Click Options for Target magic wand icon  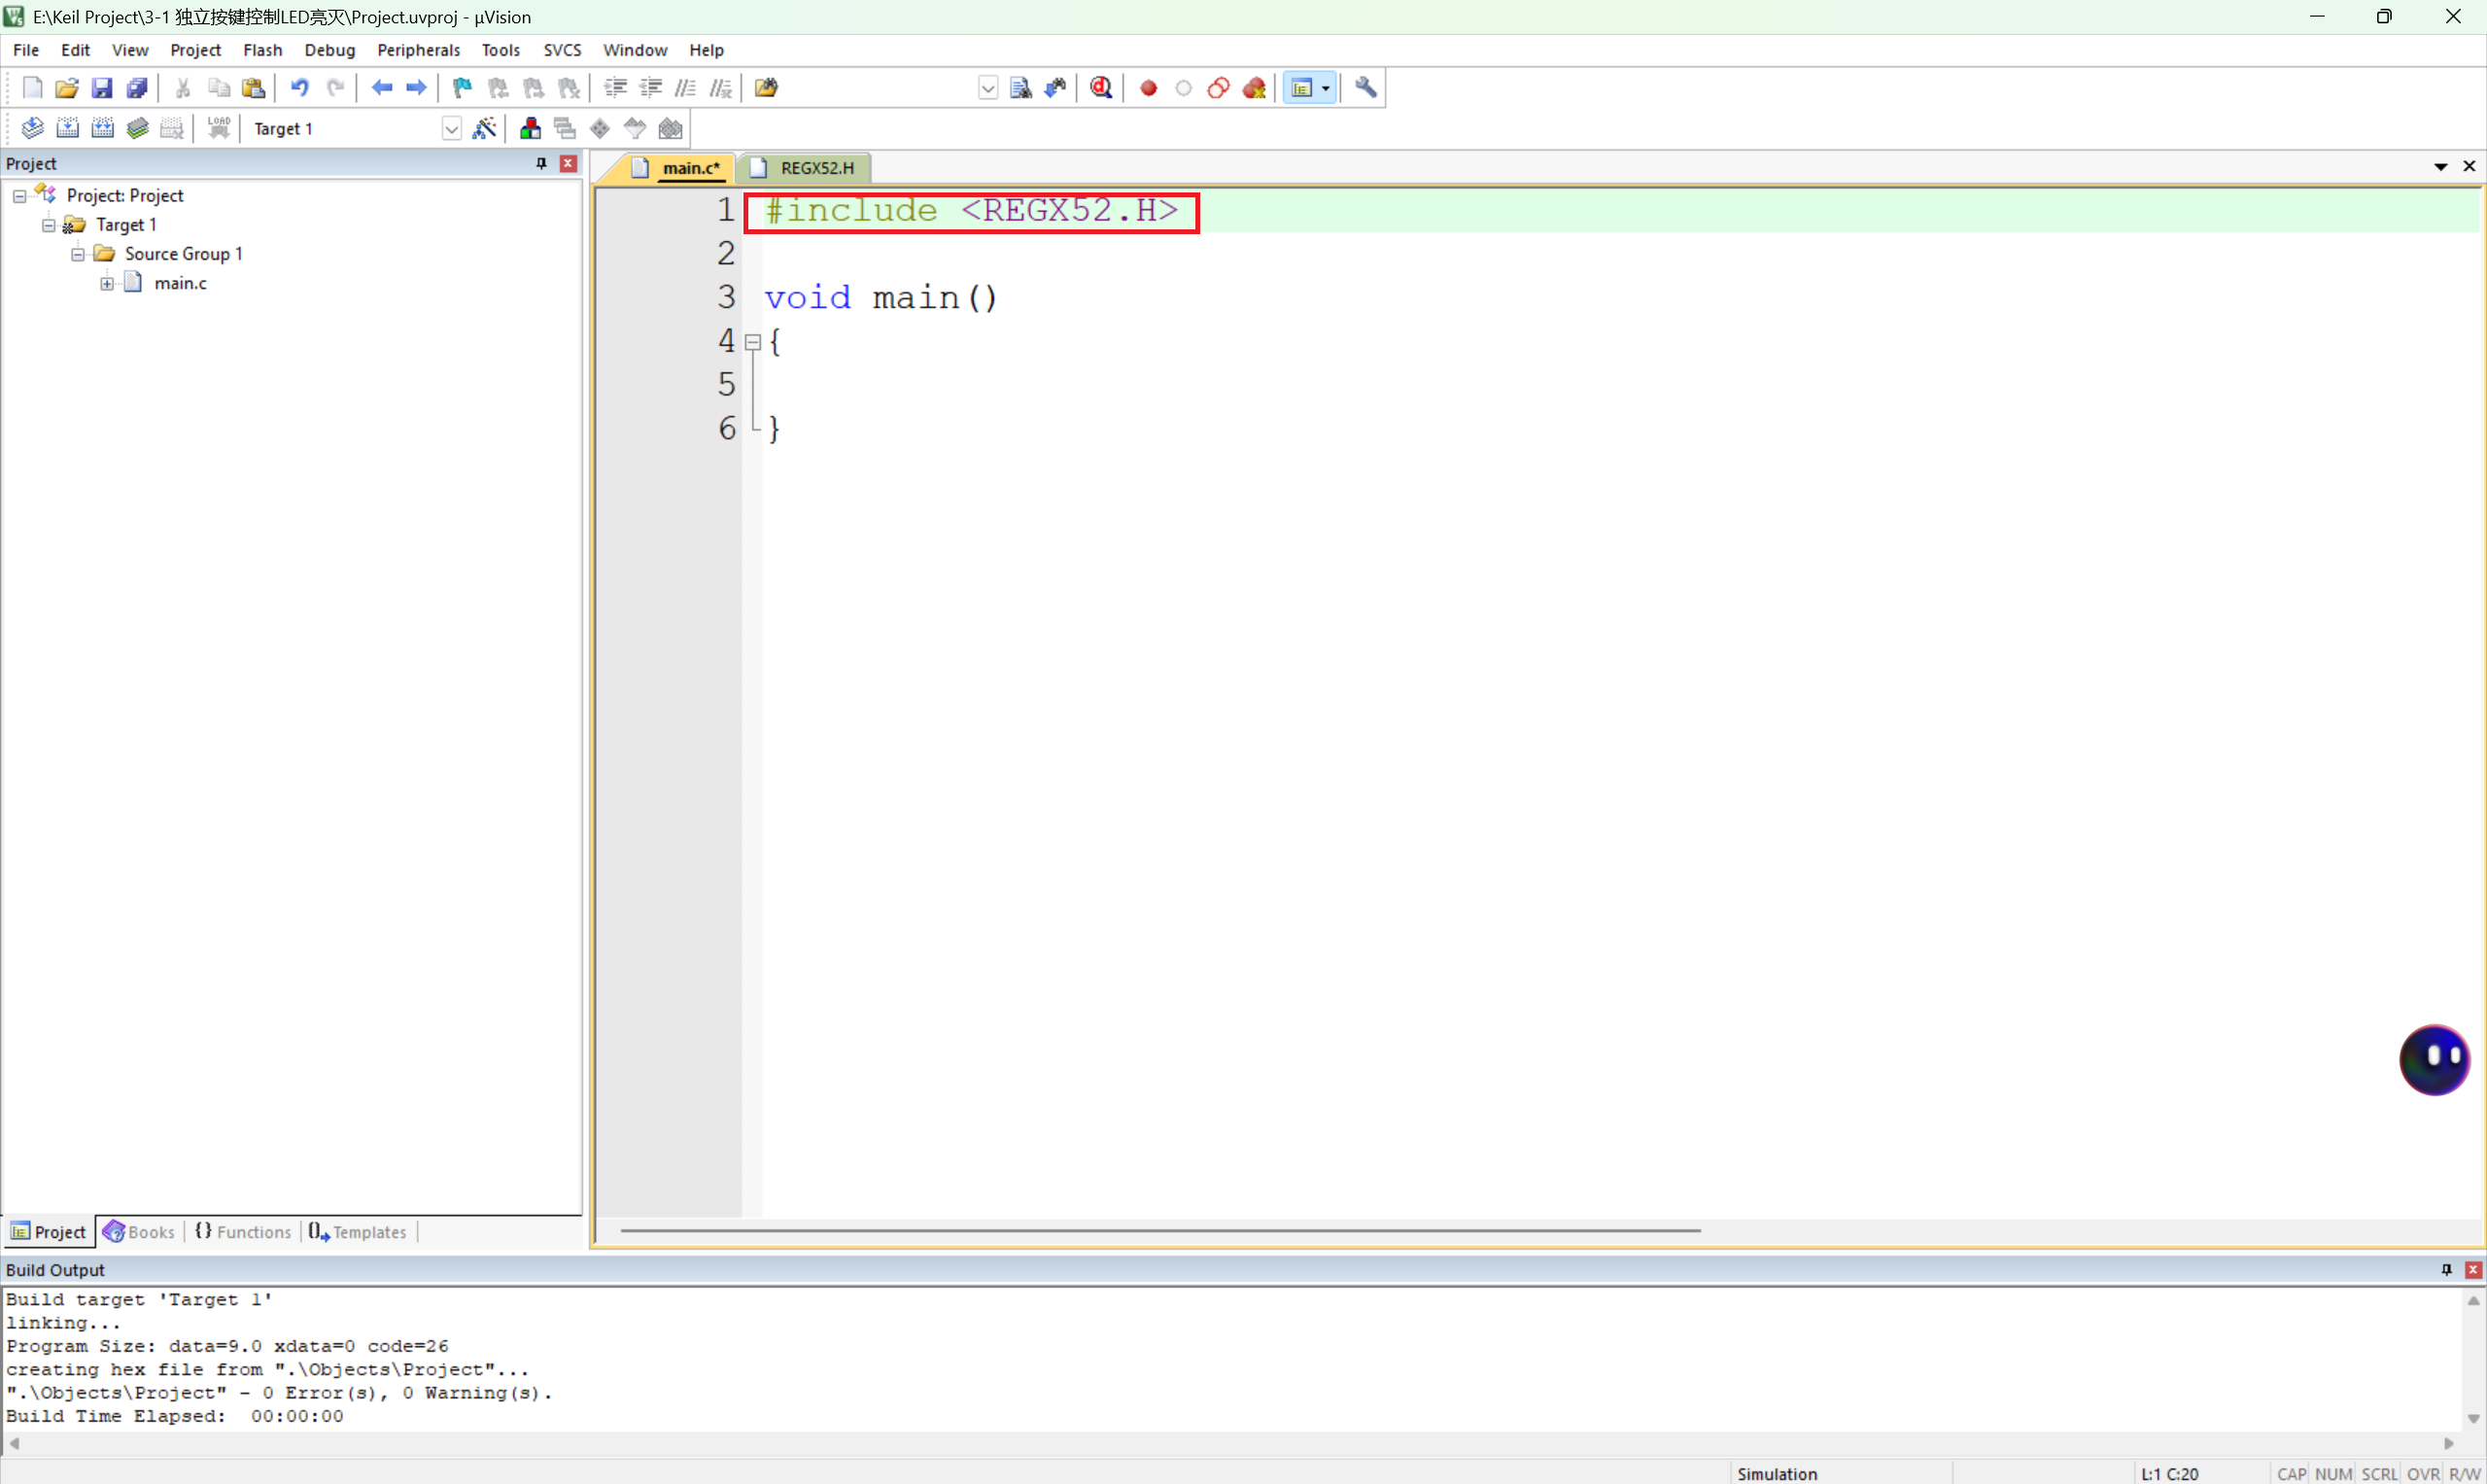coord(484,128)
